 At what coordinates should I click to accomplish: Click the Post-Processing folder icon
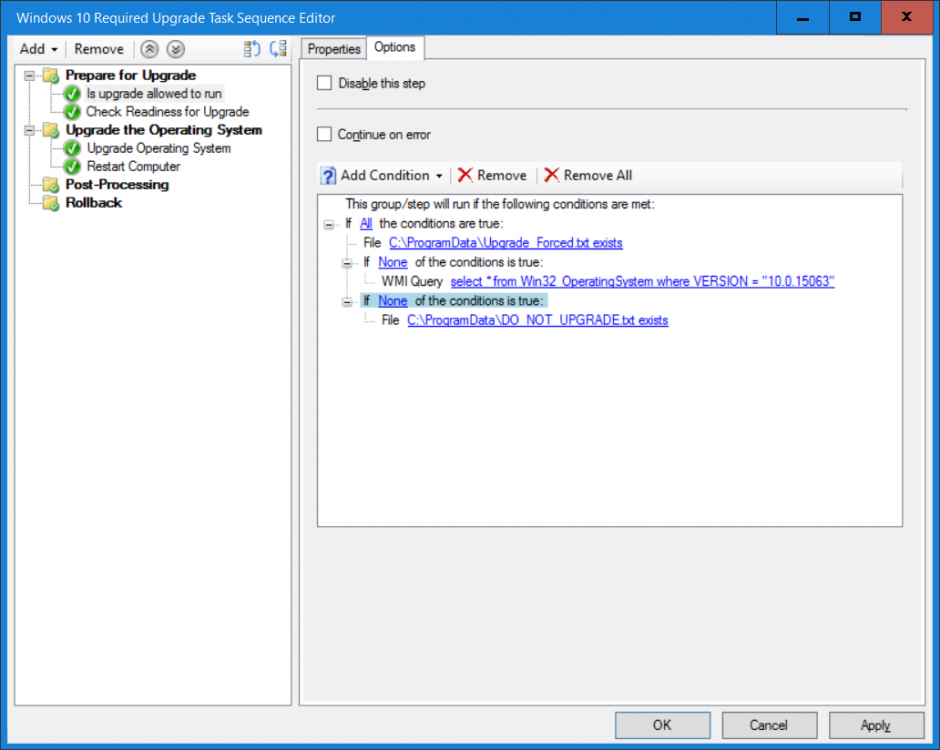(x=51, y=185)
